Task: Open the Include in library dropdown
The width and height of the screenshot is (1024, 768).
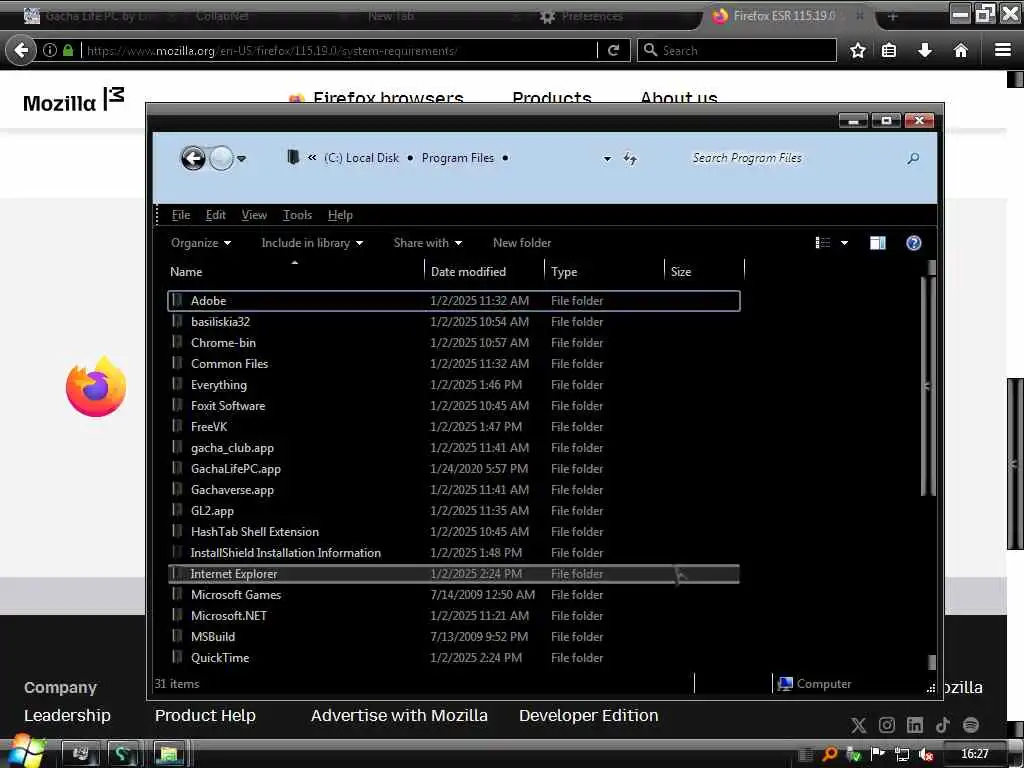Action: coord(312,243)
